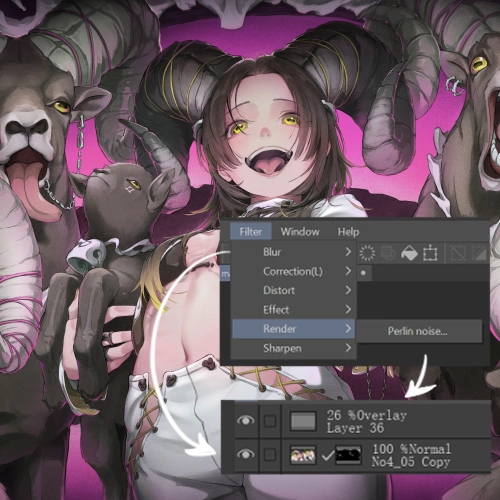Viewport: 500px width, 500px height.
Task: Expand the Sharpen submenu arrow
Action: [348, 348]
